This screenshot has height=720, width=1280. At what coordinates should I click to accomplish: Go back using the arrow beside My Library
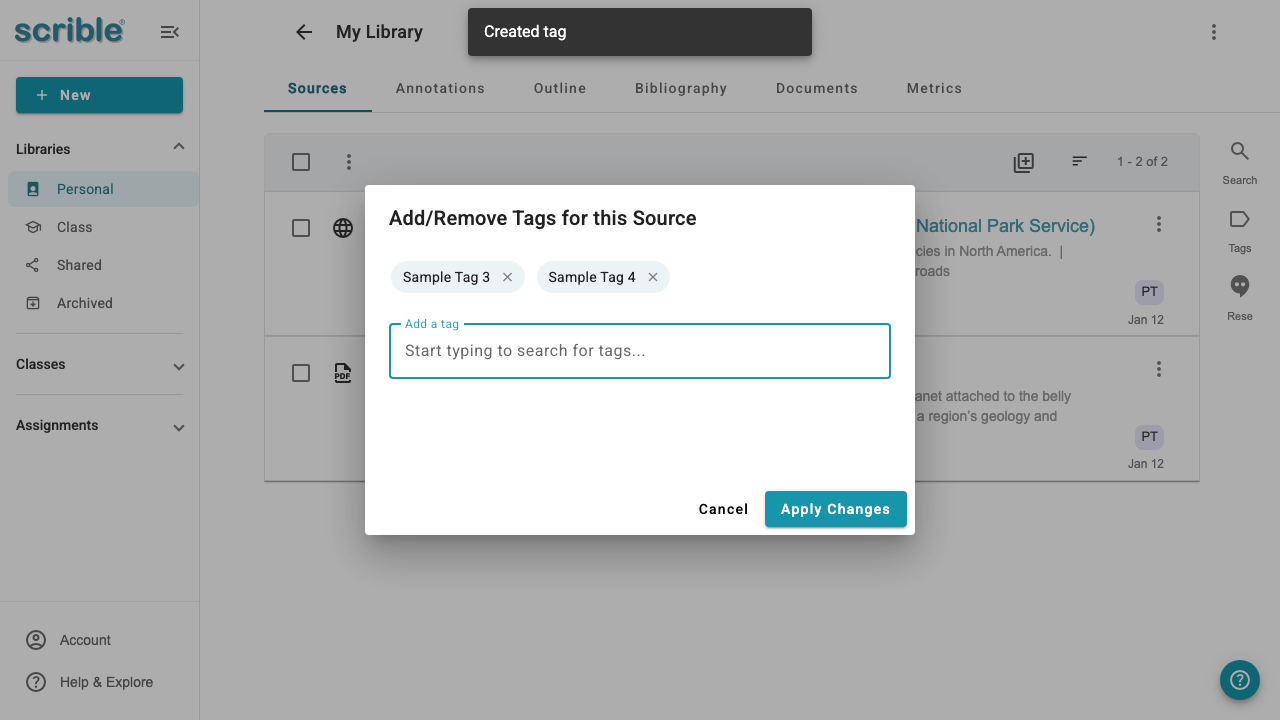tap(304, 32)
